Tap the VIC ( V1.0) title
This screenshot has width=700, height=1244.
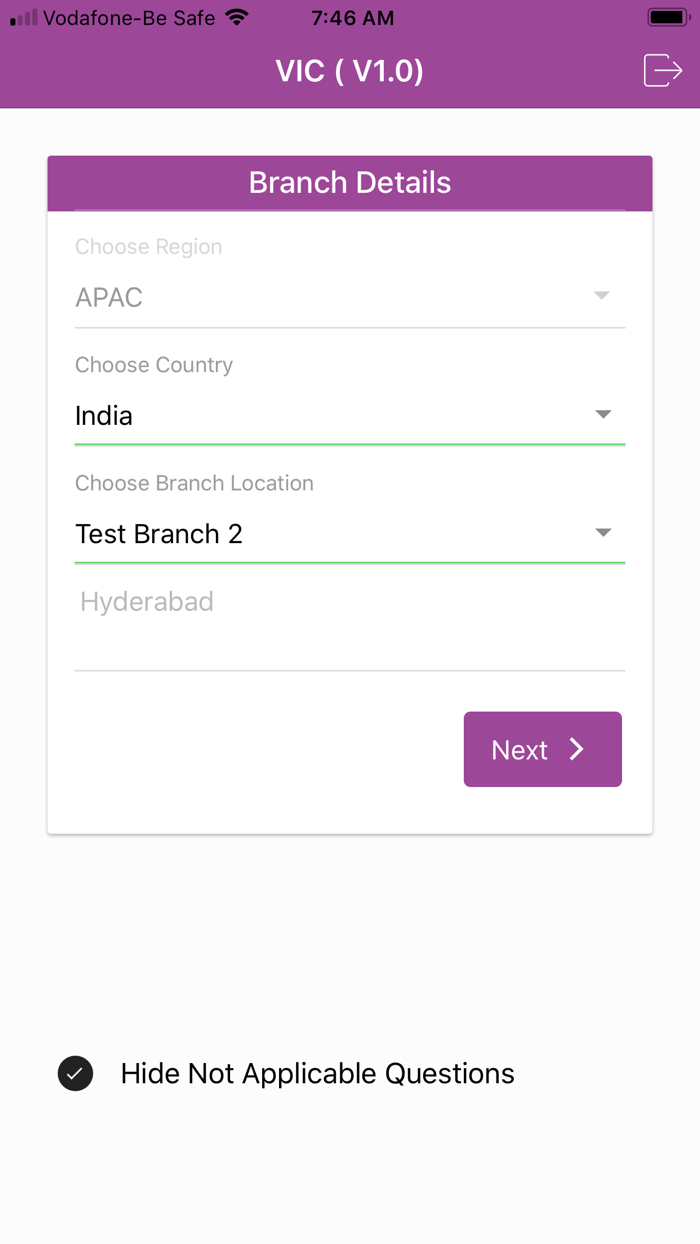(x=350, y=71)
